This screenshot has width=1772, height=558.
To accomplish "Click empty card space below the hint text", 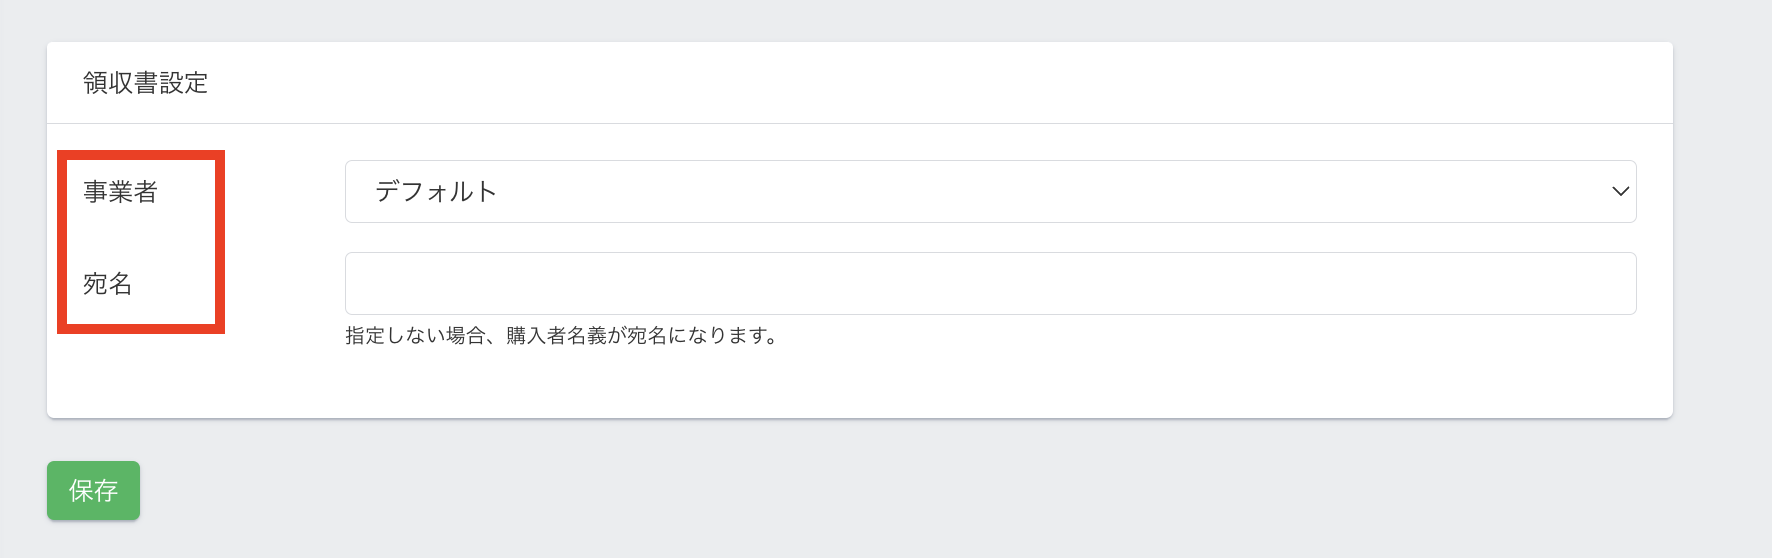I will [x=860, y=385].
